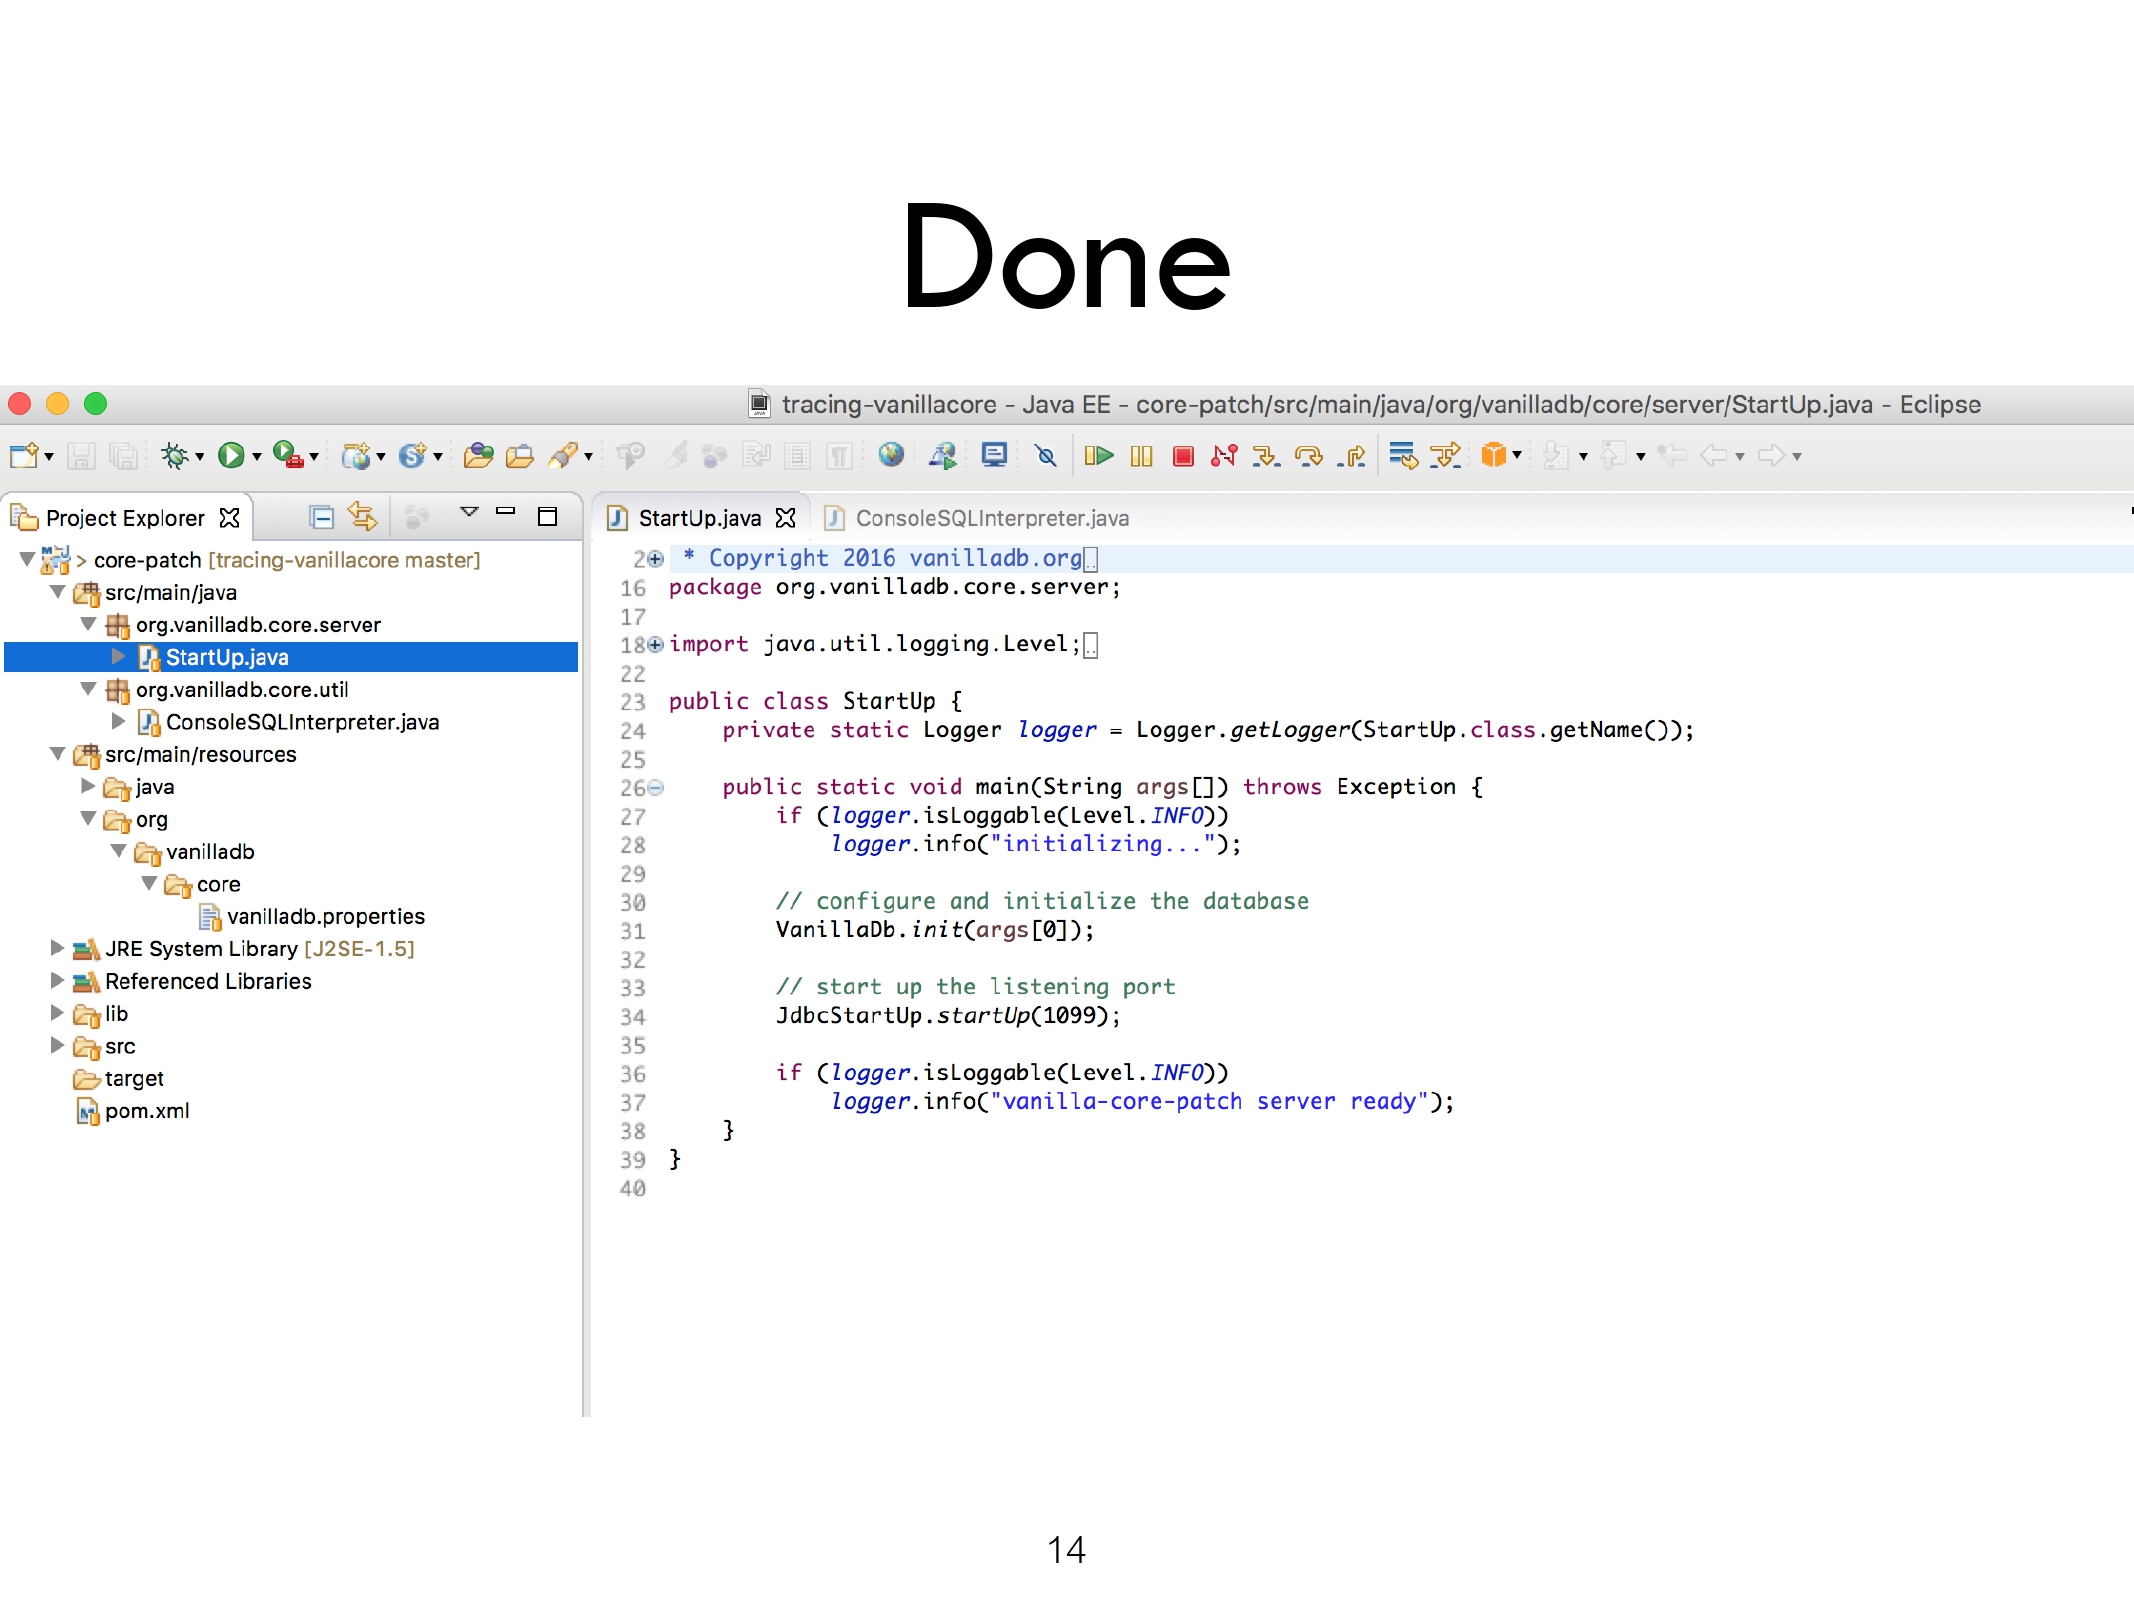Toggle Link with Editor in Project Explorer

coord(362,517)
